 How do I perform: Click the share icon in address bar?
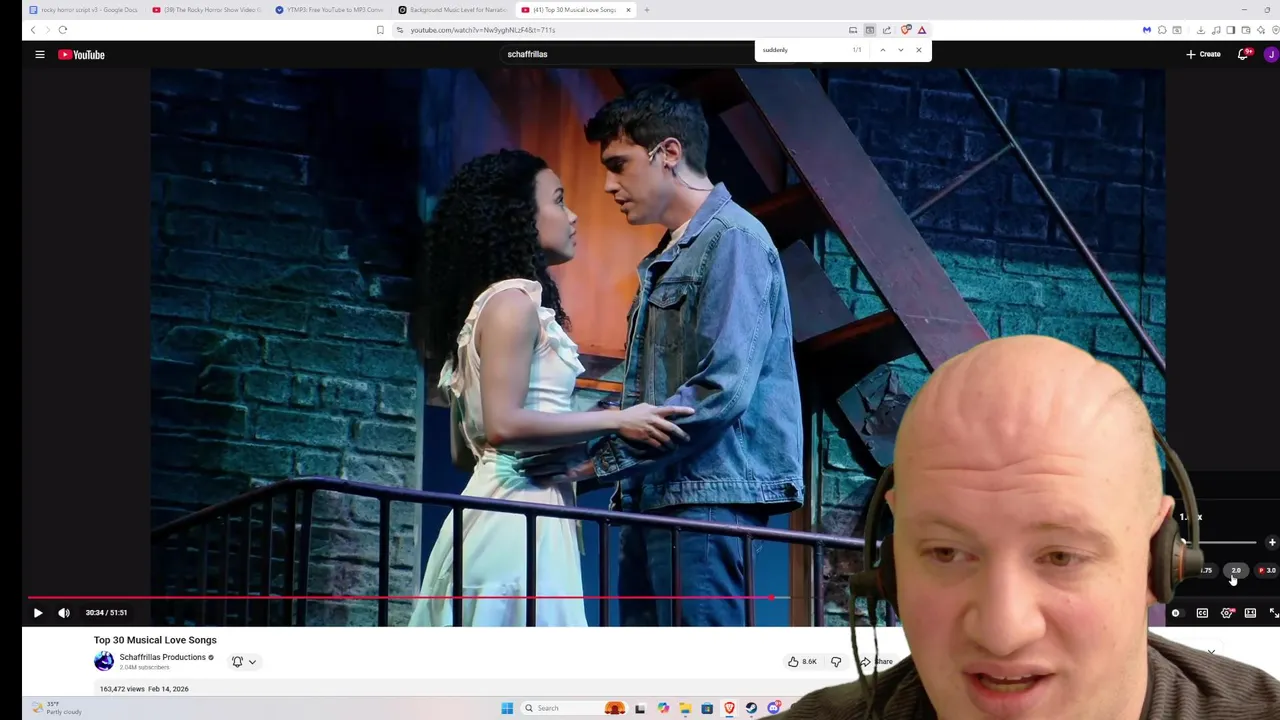(x=886, y=30)
